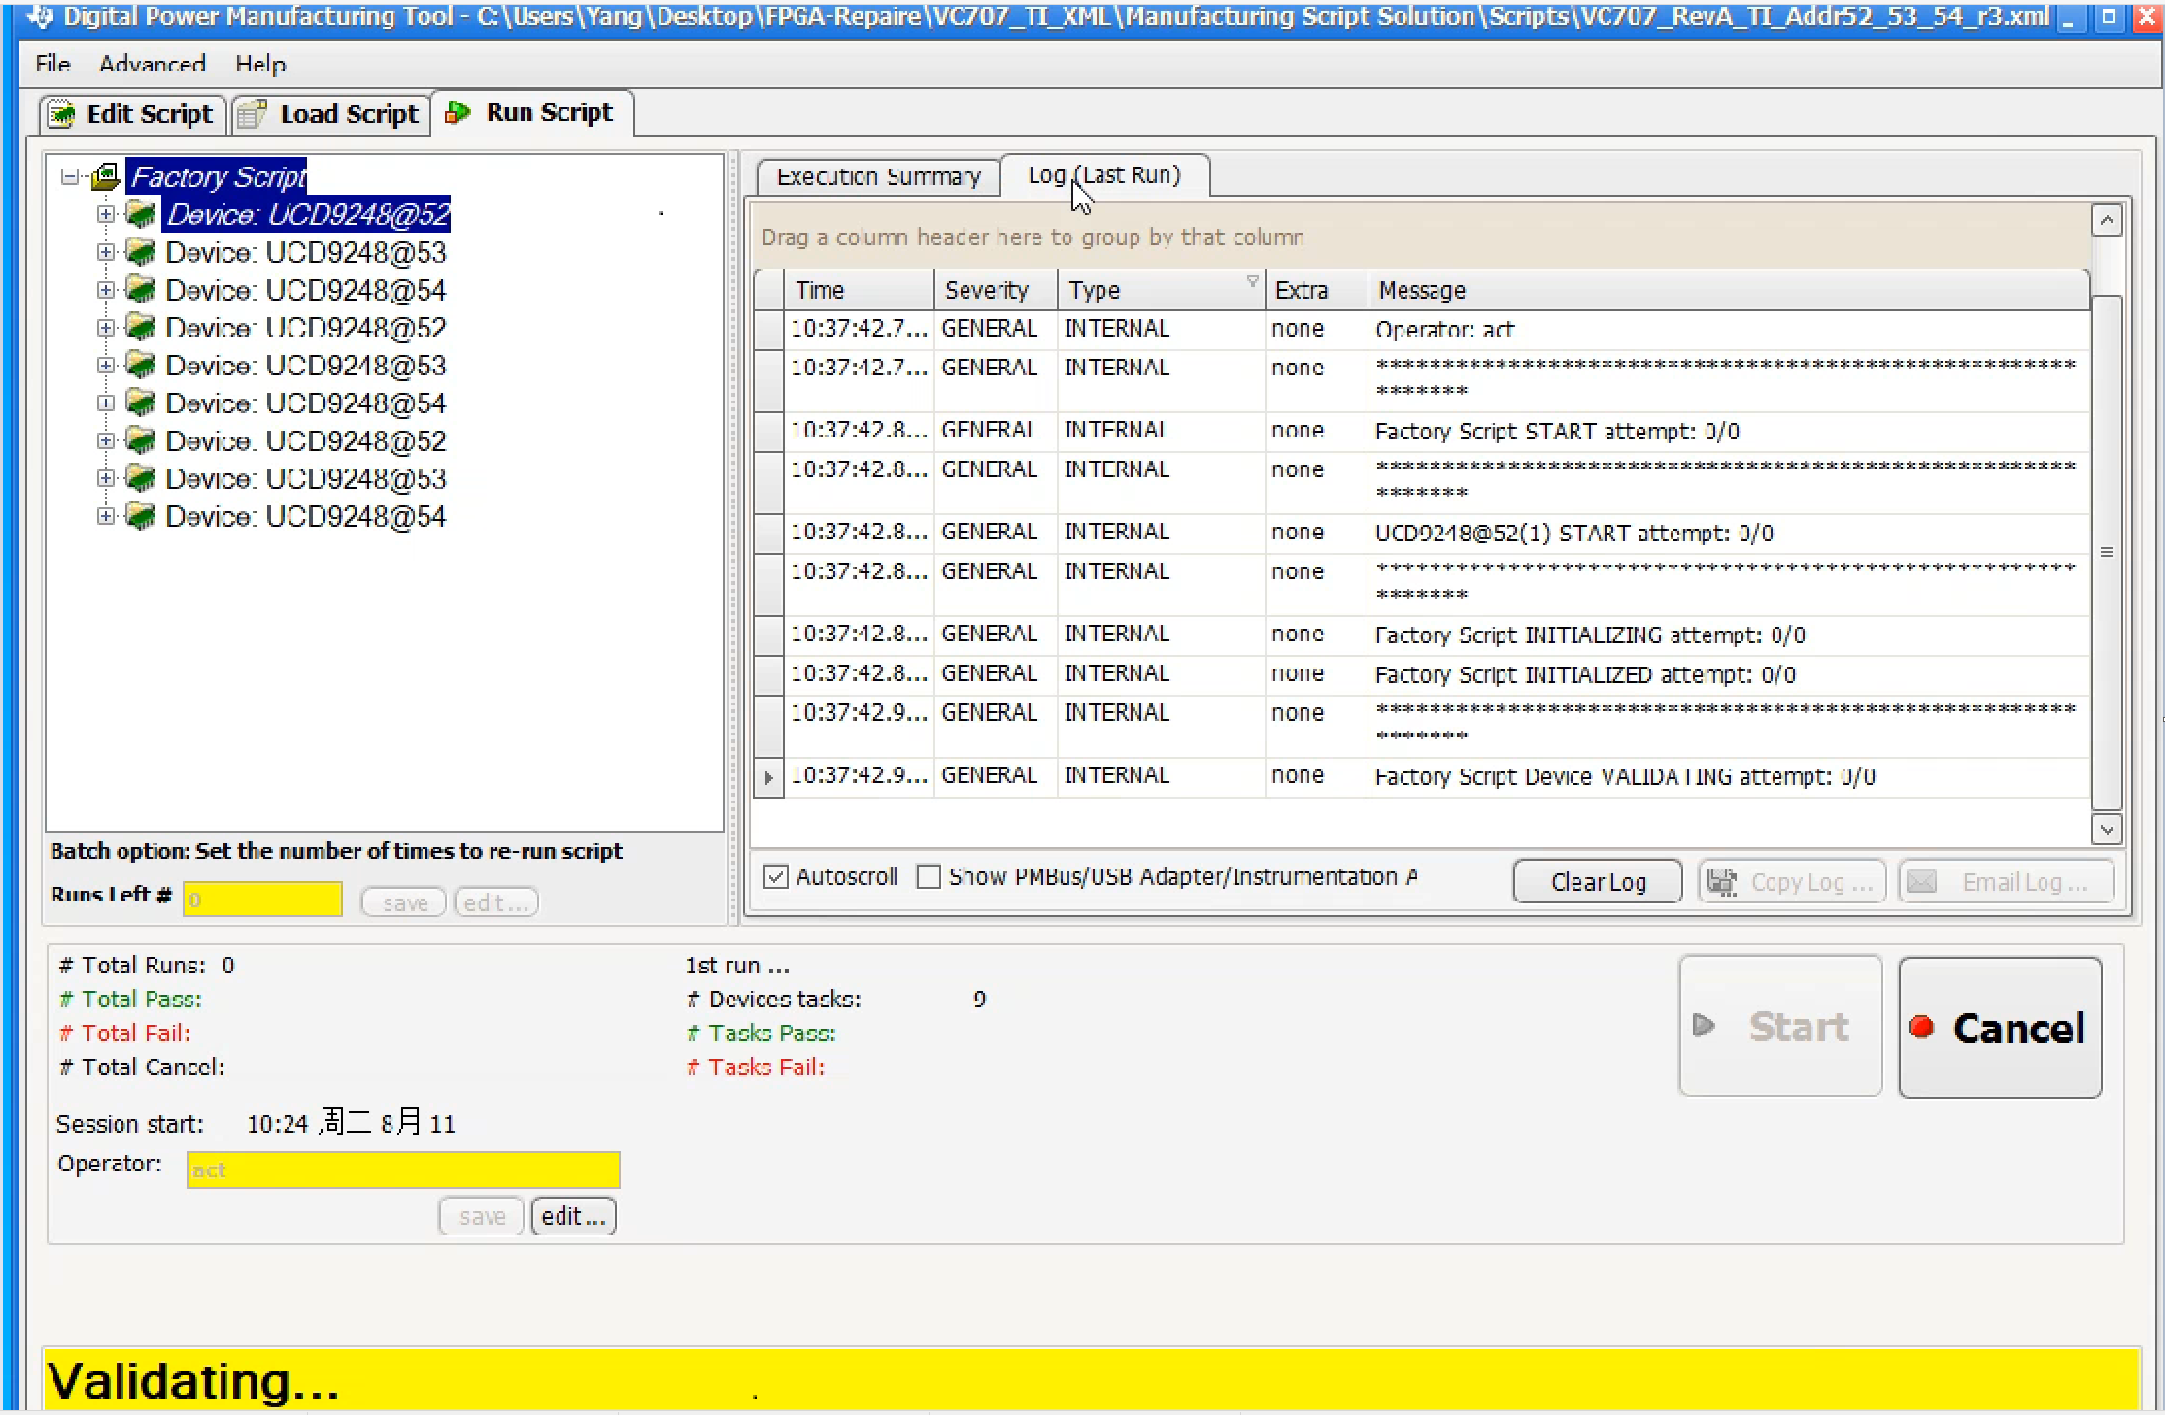Click save button next to Runs Left
This screenshot has width=2165, height=1415.
(x=404, y=903)
